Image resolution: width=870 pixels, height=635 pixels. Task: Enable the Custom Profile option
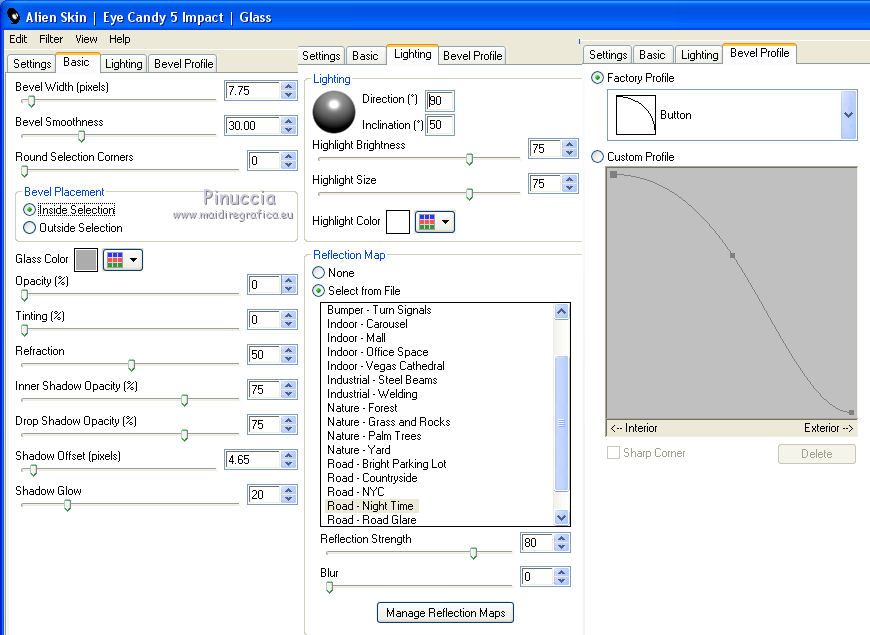point(598,157)
